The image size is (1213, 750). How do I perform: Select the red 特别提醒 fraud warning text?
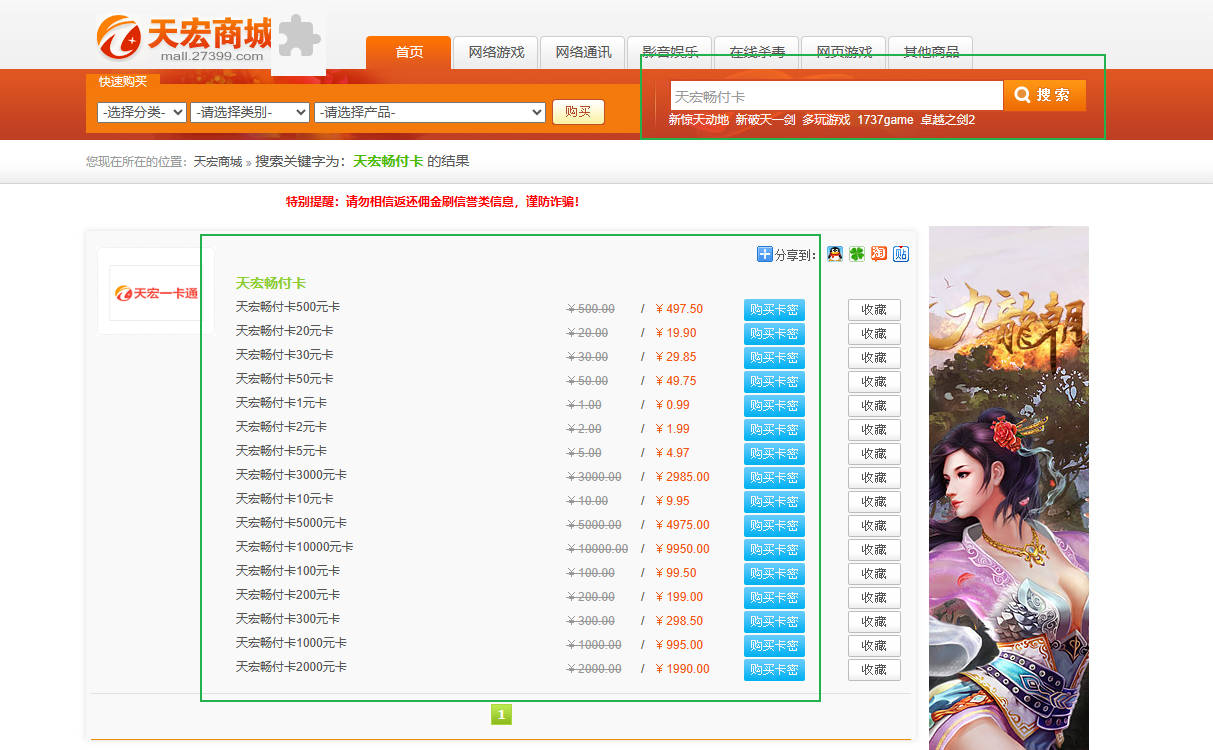coord(433,202)
